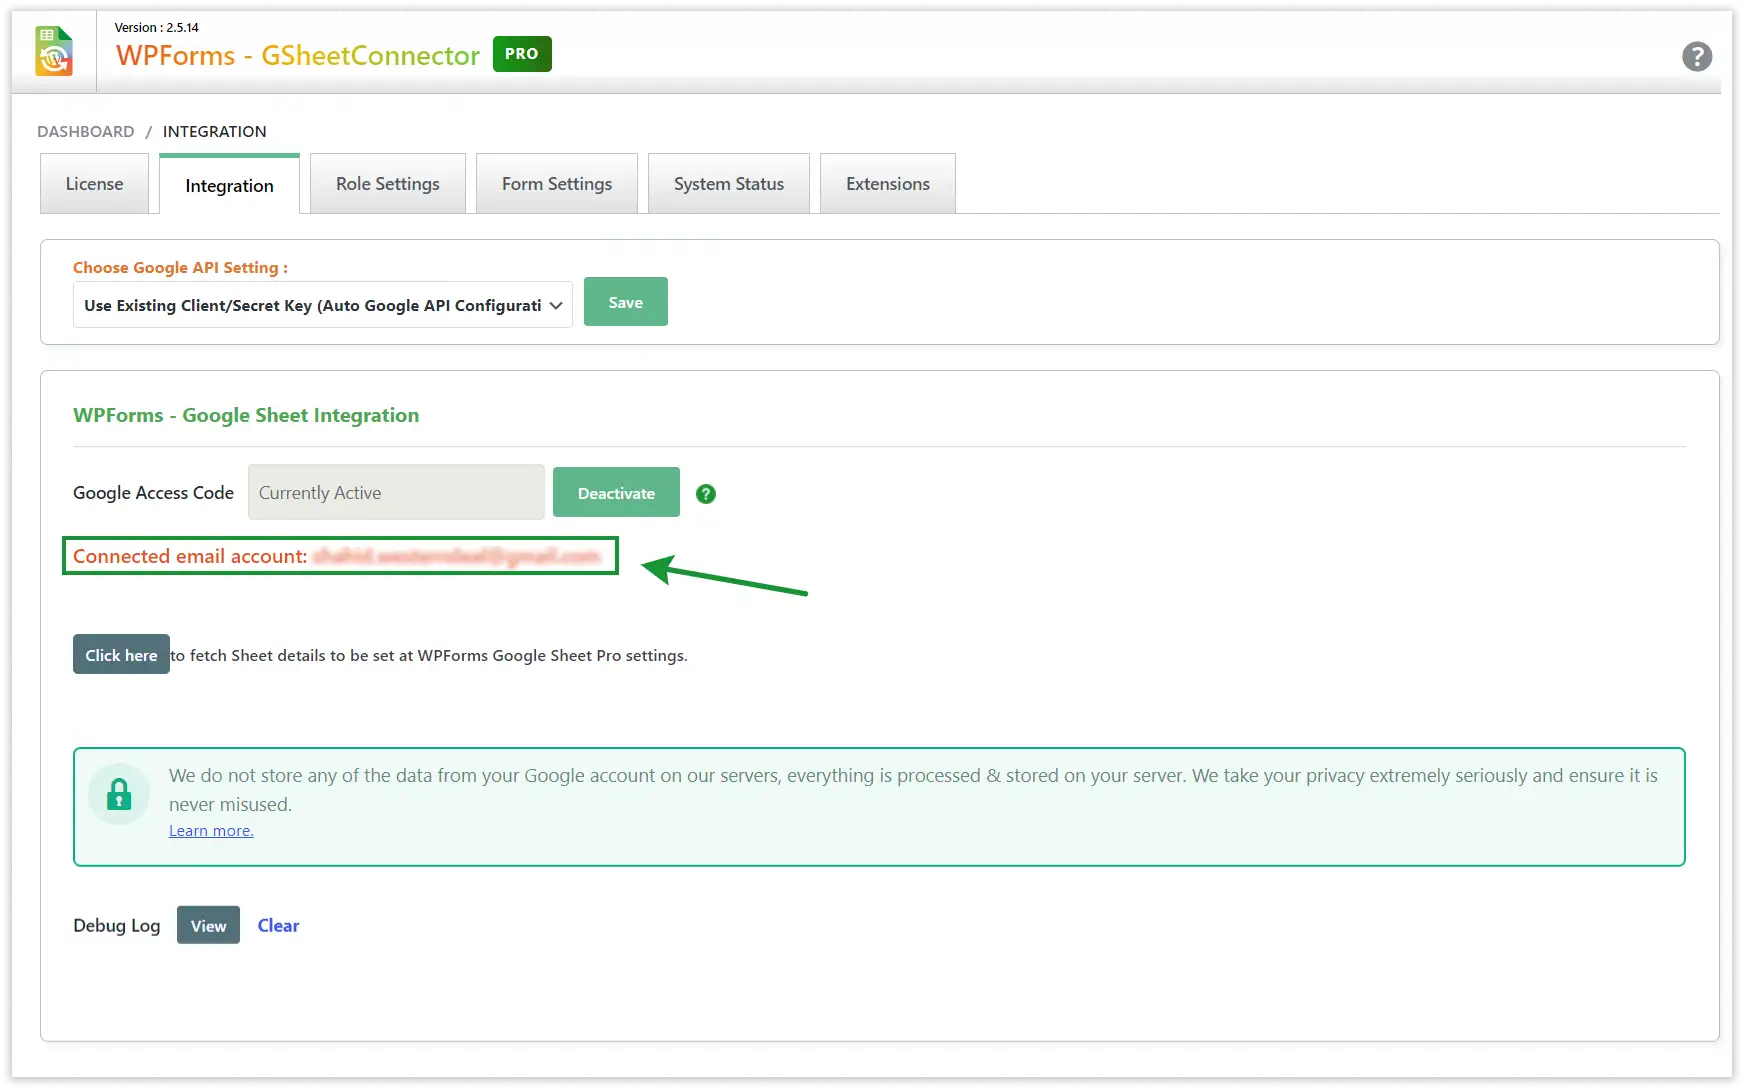Viewport: 1744px width, 1090px height.
Task: Deactivate the Google Access Code
Action: [615, 492]
